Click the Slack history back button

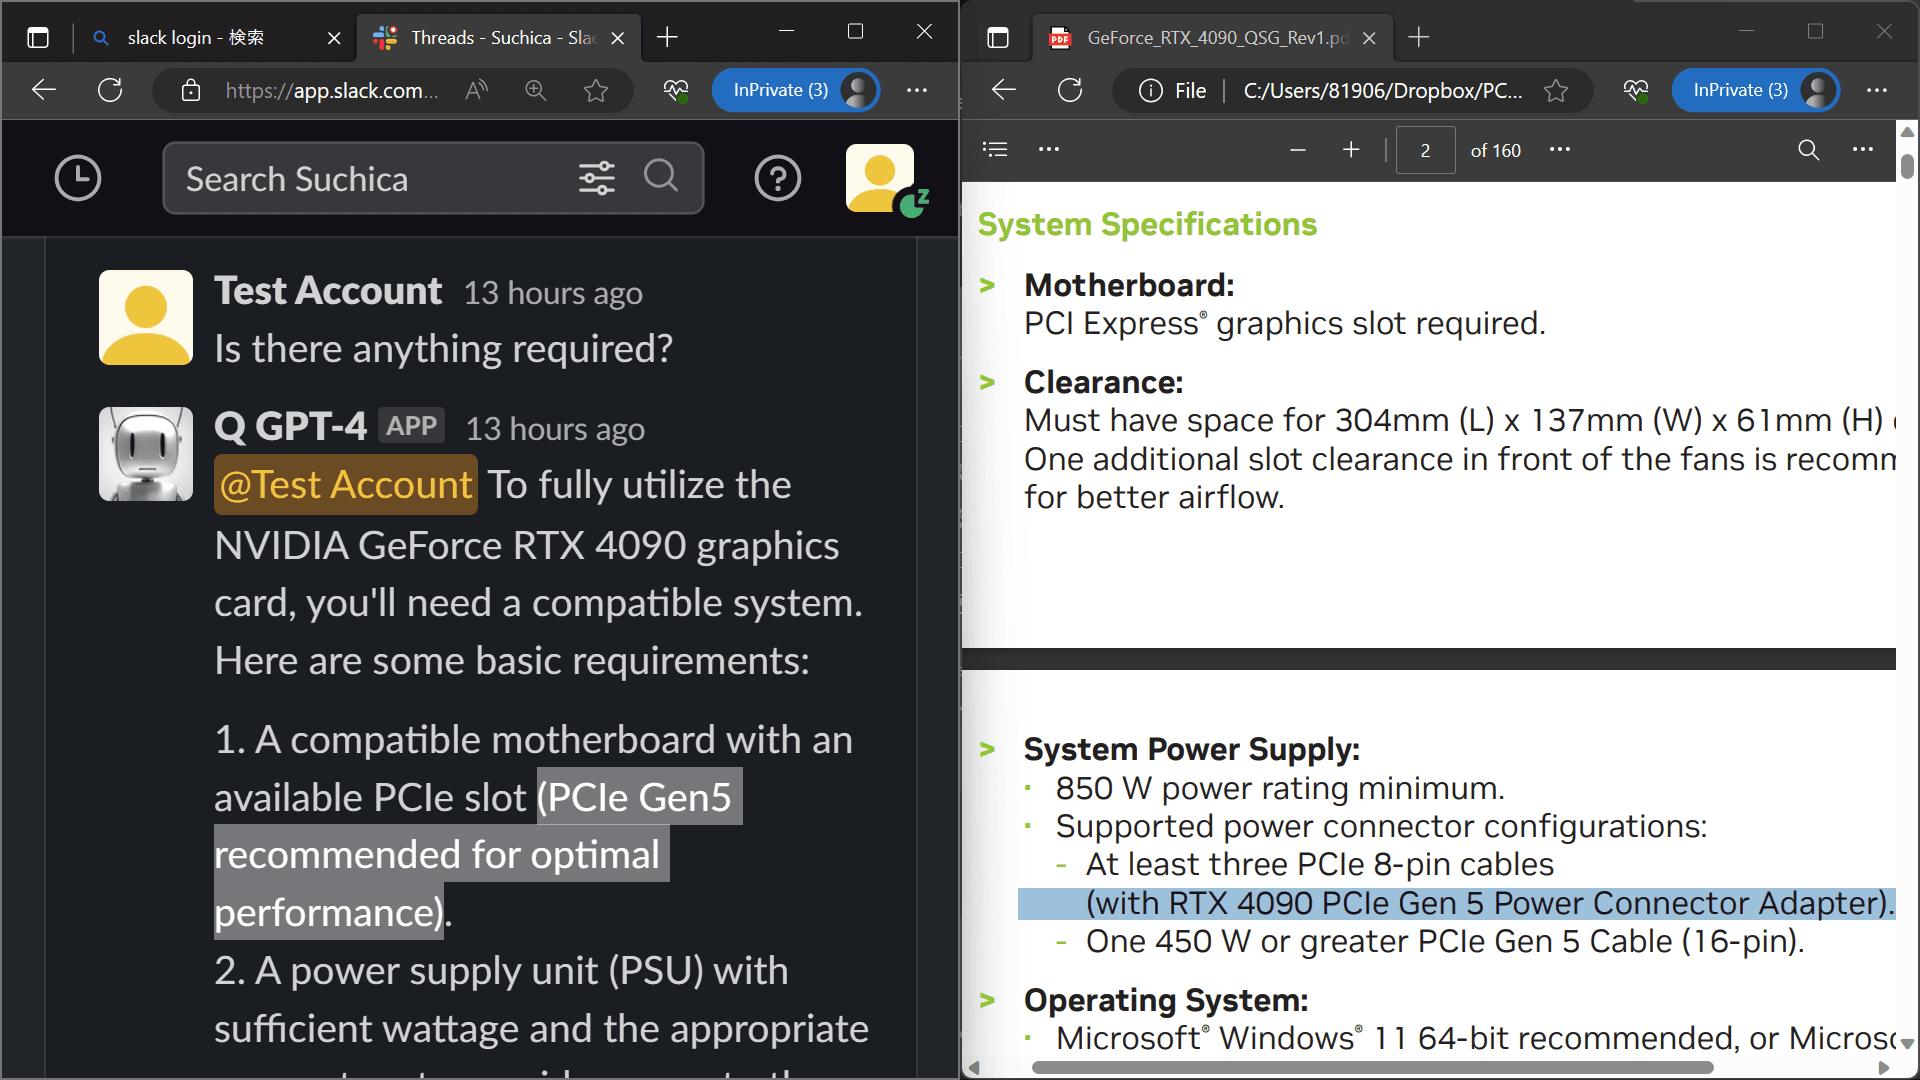[x=78, y=177]
